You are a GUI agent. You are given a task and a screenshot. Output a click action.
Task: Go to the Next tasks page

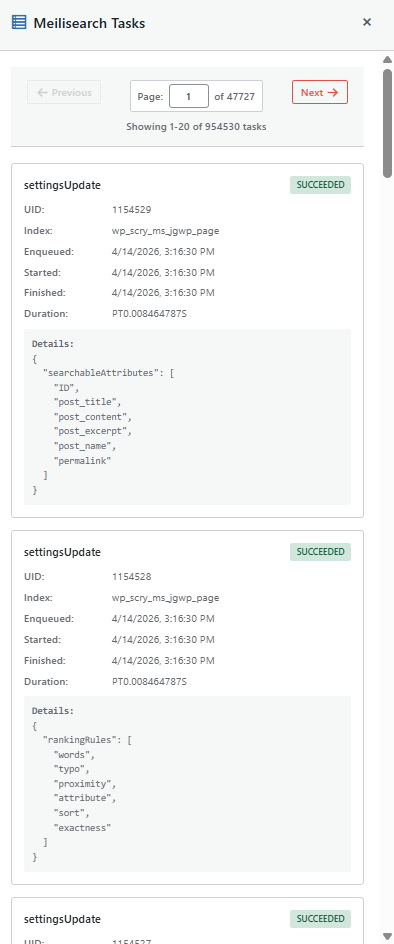pyautogui.click(x=320, y=93)
